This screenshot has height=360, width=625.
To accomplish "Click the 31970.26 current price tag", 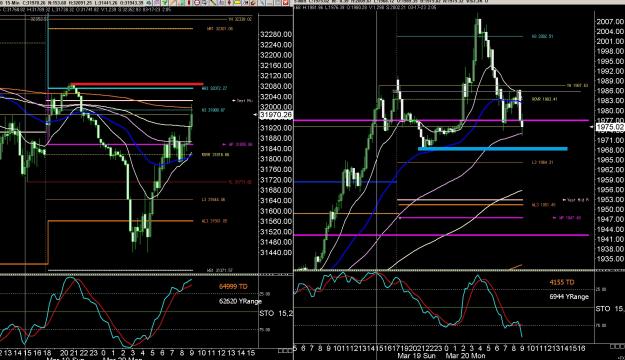I will point(276,115).
